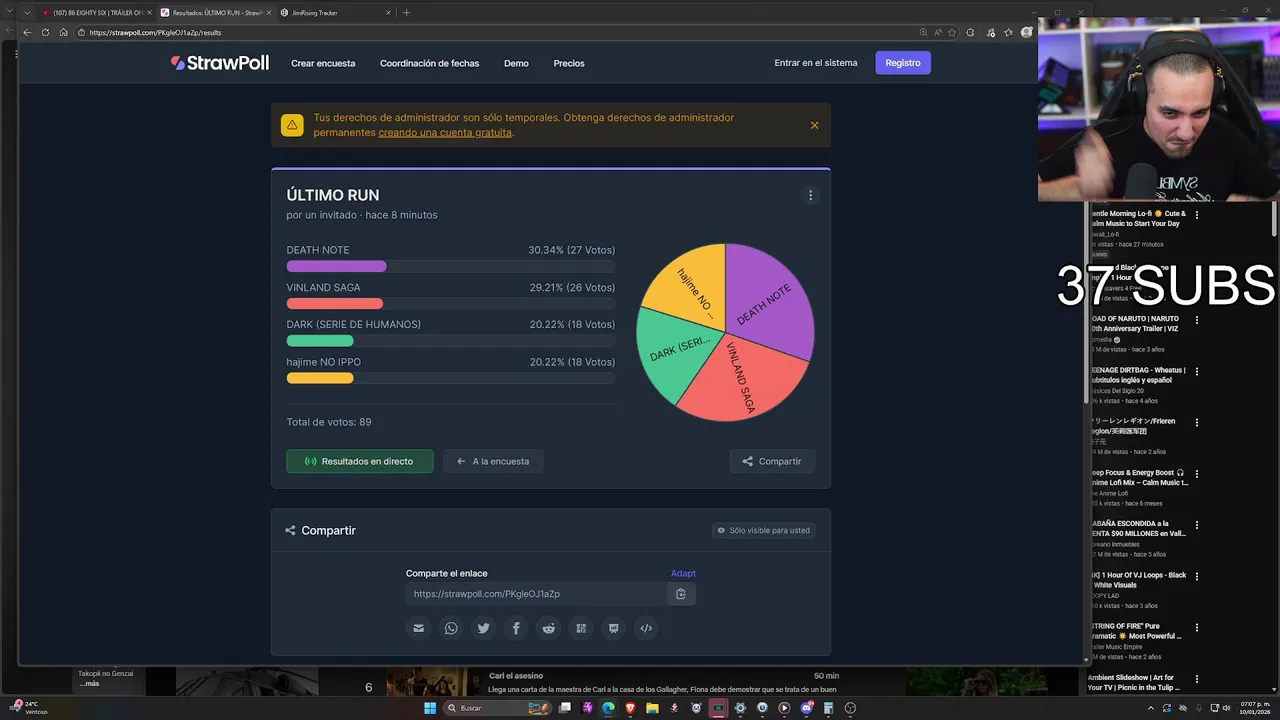Click the poll link input field
1280x720 pixels.
click(536, 594)
